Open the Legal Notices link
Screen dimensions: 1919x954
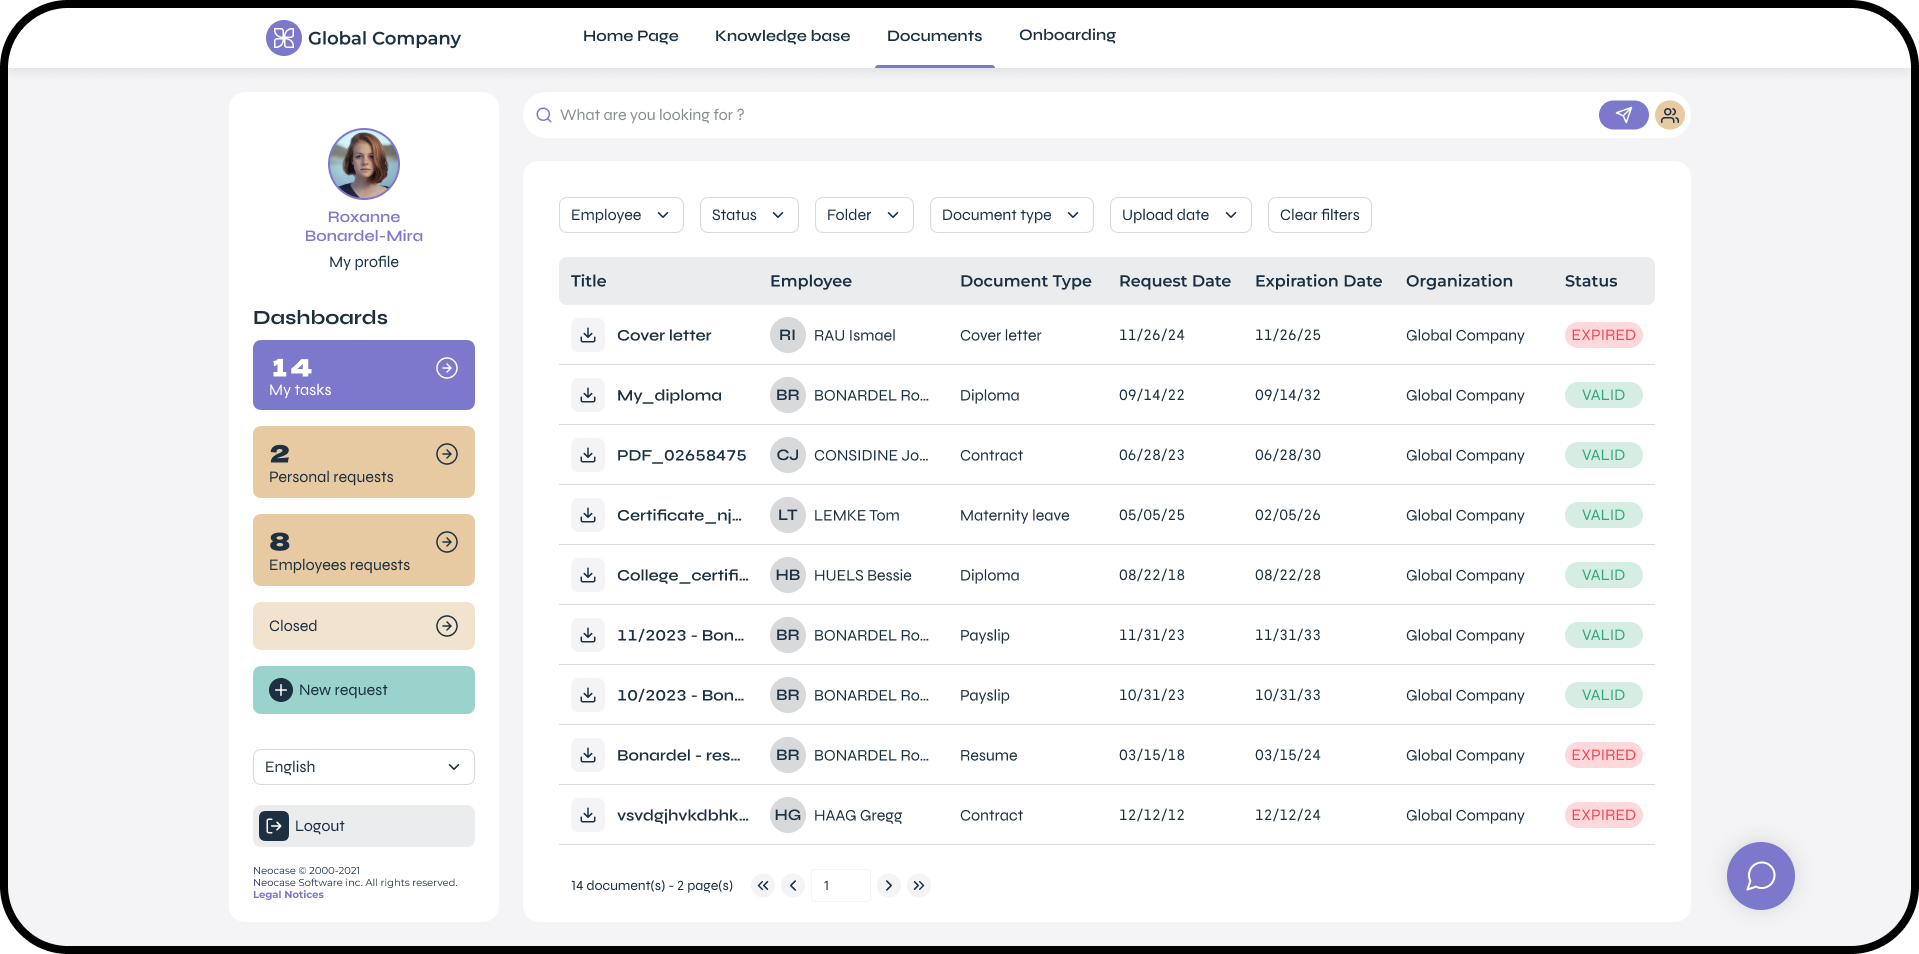(x=288, y=895)
